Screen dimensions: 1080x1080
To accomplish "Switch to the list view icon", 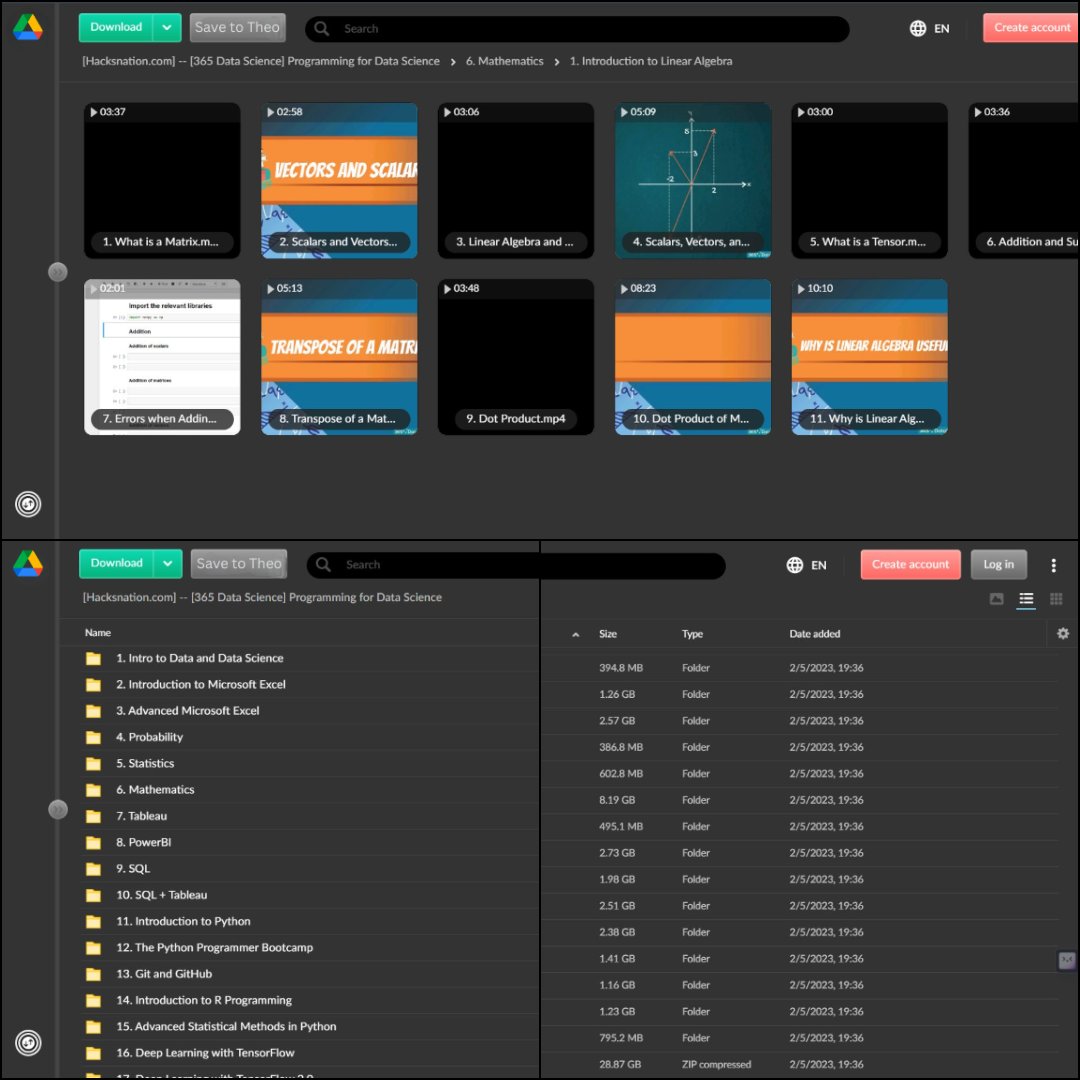I will point(1026,599).
